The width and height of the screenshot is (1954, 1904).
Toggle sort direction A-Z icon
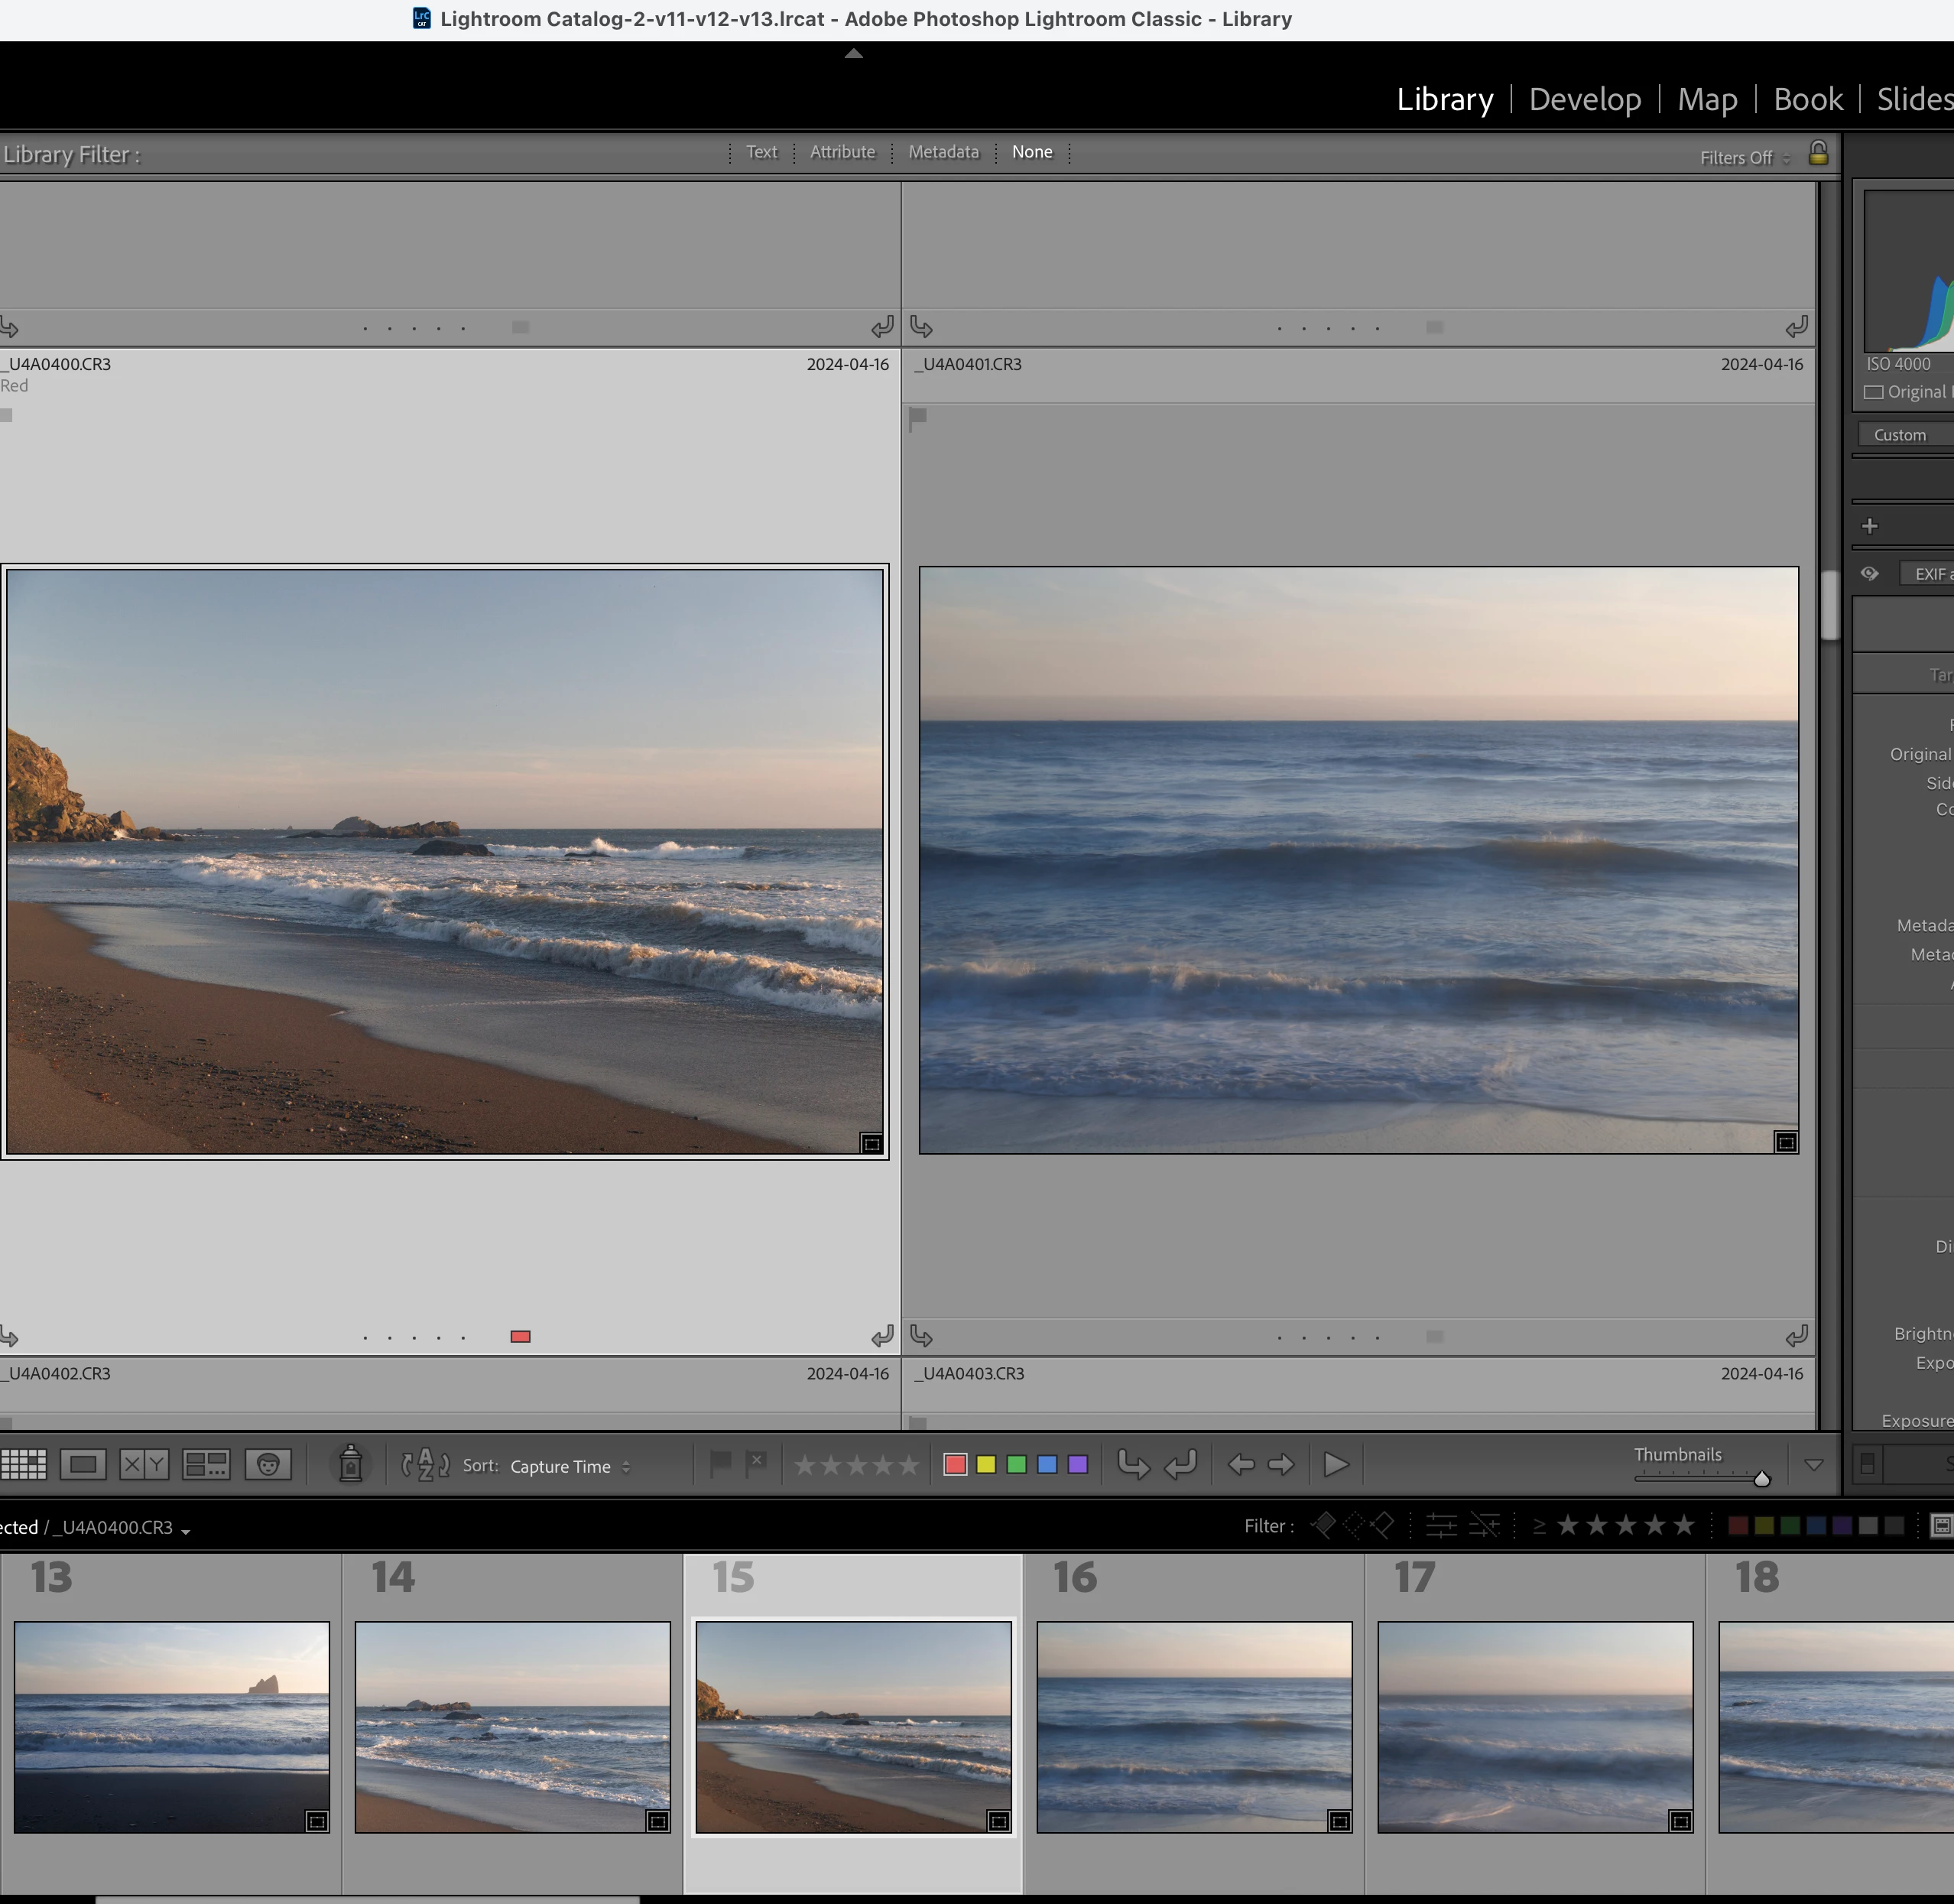[x=425, y=1465]
